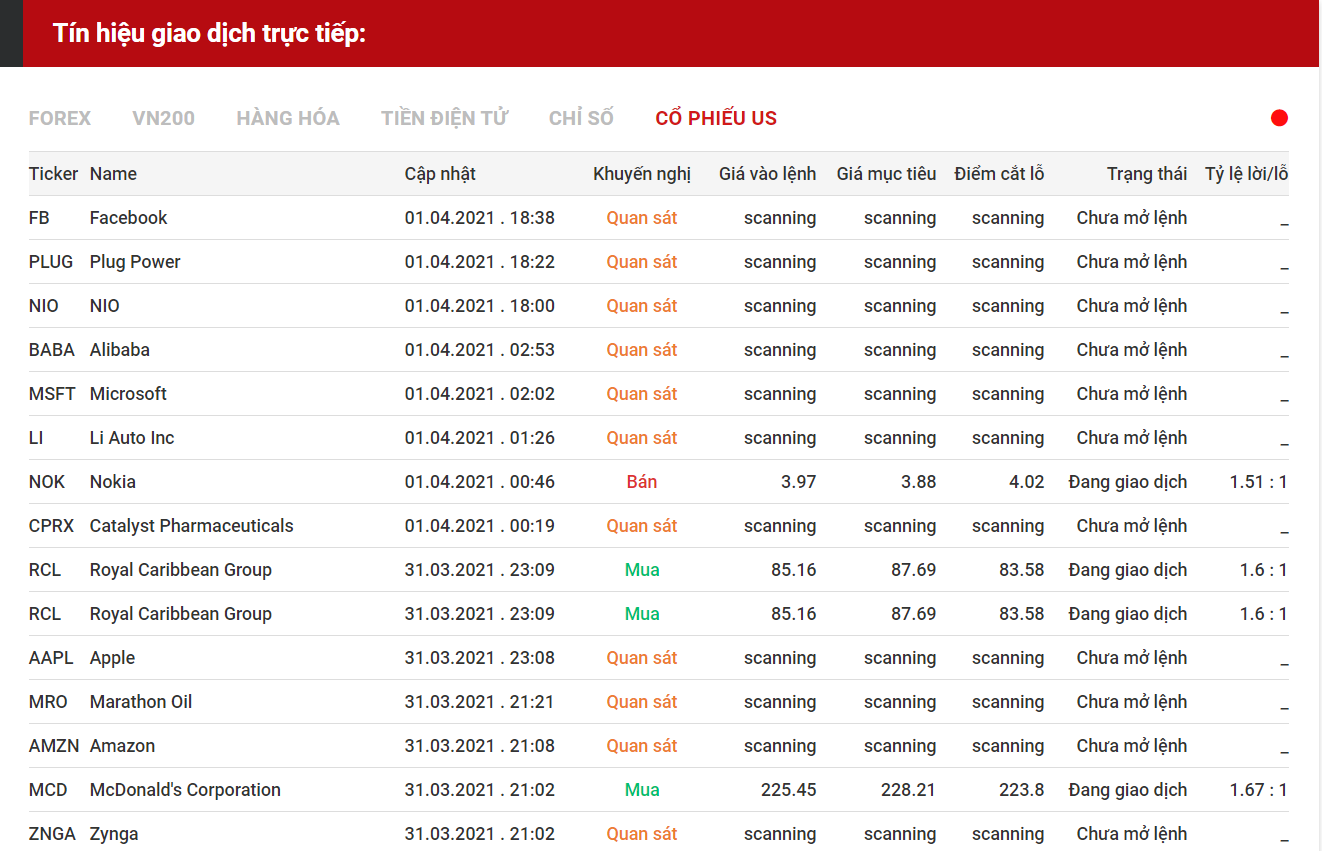The image size is (1322, 851).
Task: Select the Microsoft row name
Action: point(128,394)
